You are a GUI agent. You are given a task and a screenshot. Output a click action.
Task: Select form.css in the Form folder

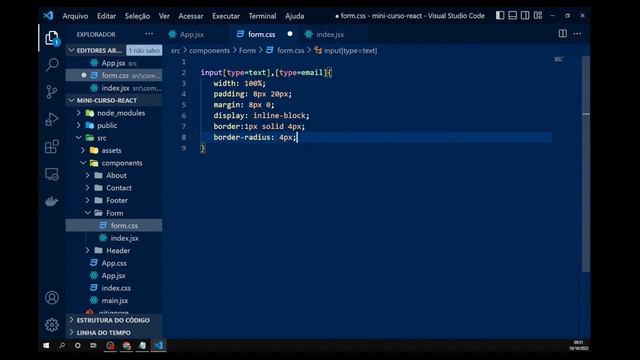pos(114,225)
